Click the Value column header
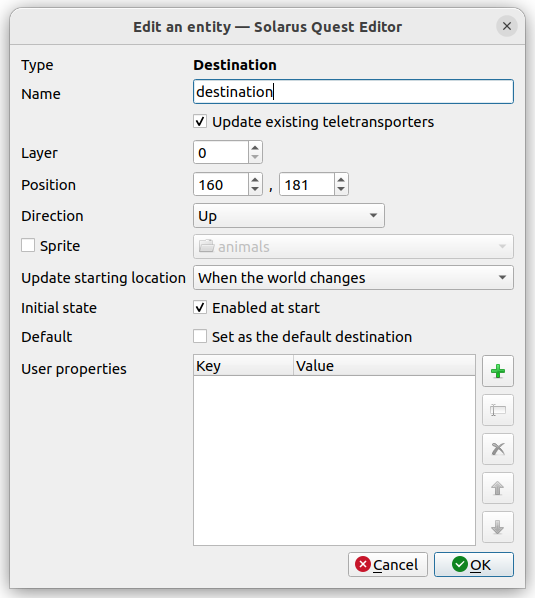535x598 pixels. (384, 365)
